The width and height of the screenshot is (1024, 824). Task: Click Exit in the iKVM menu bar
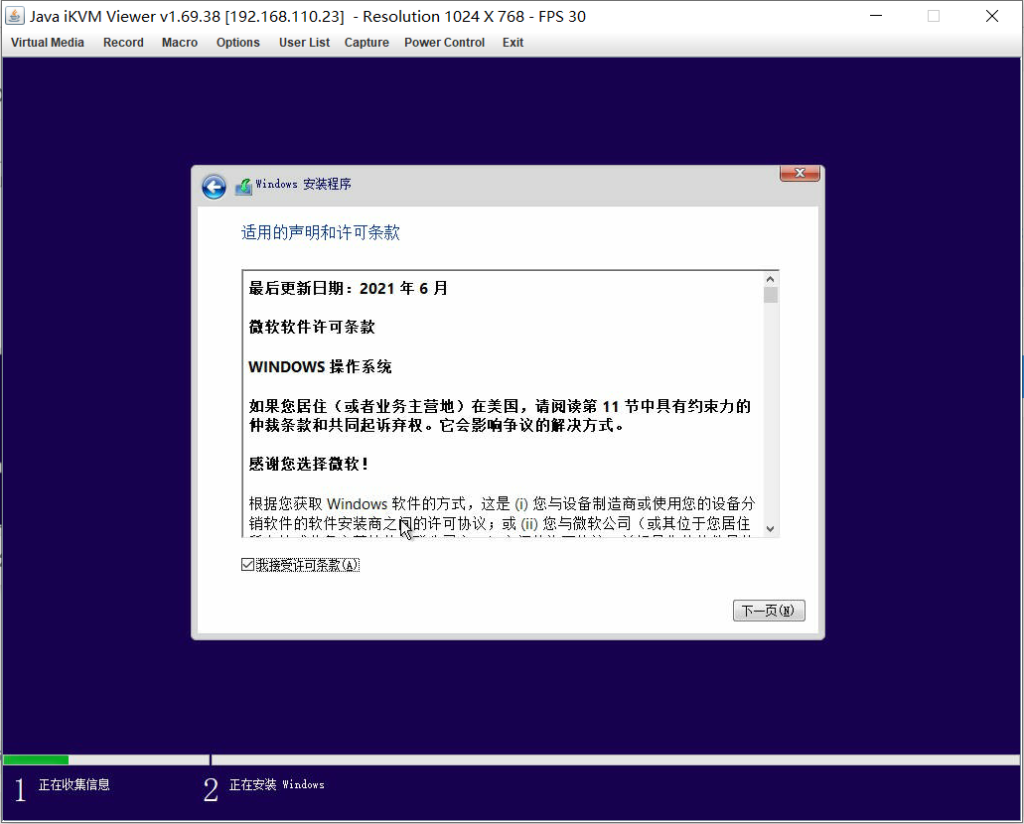[513, 43]
